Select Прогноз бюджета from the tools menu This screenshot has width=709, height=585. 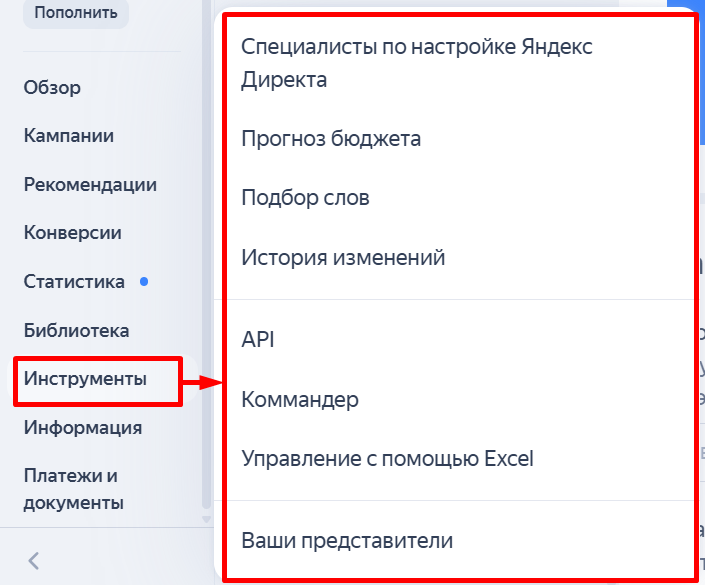[x=331, y=139]
